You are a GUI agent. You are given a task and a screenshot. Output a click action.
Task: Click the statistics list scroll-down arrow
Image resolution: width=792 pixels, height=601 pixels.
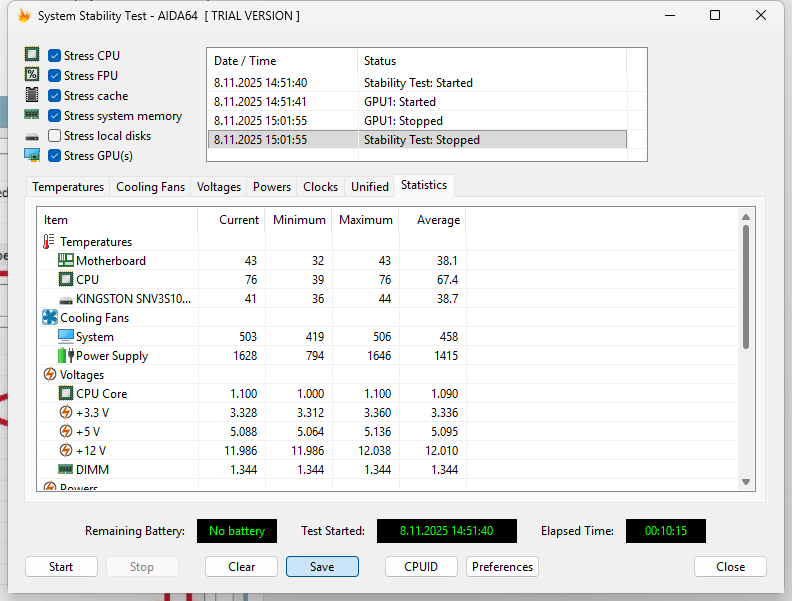coord(746,482)
